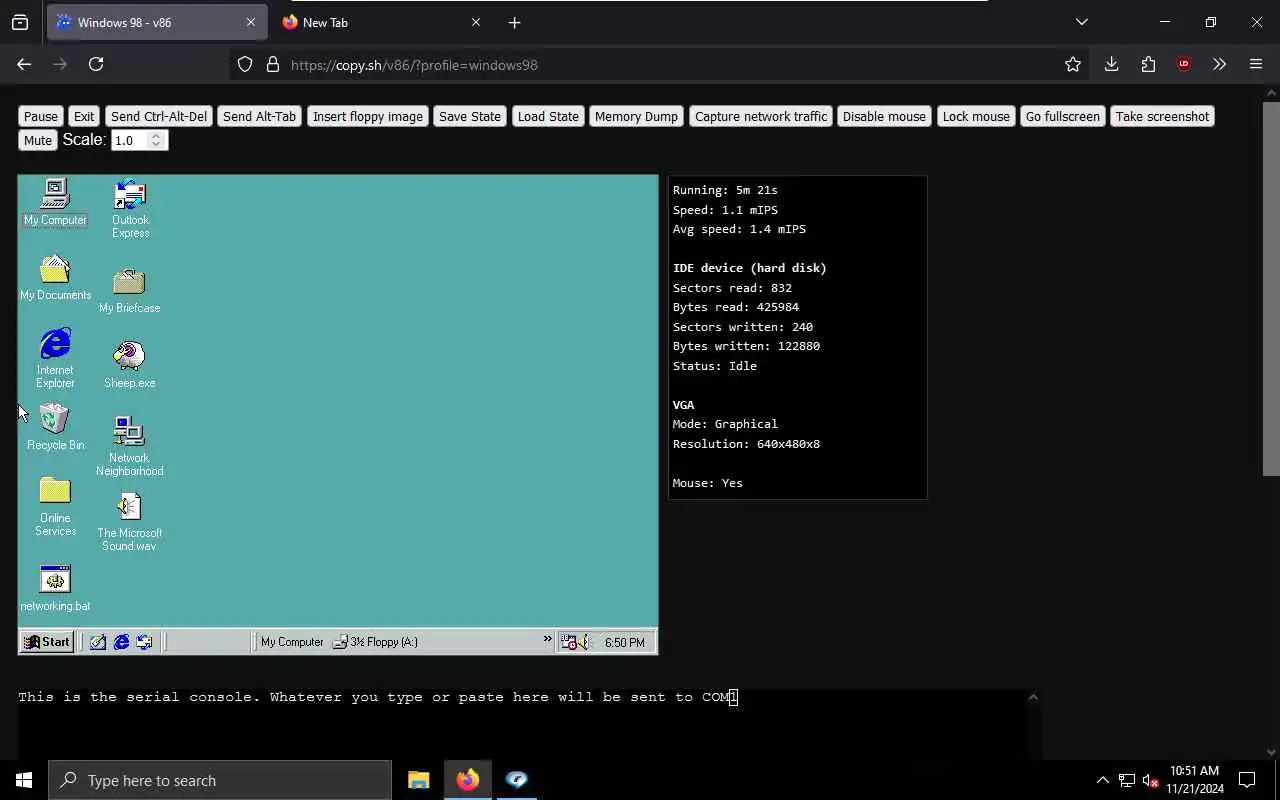1280x800 pixels.
Task: Switch emulator to fullscreen
Action: (1063, 116)
